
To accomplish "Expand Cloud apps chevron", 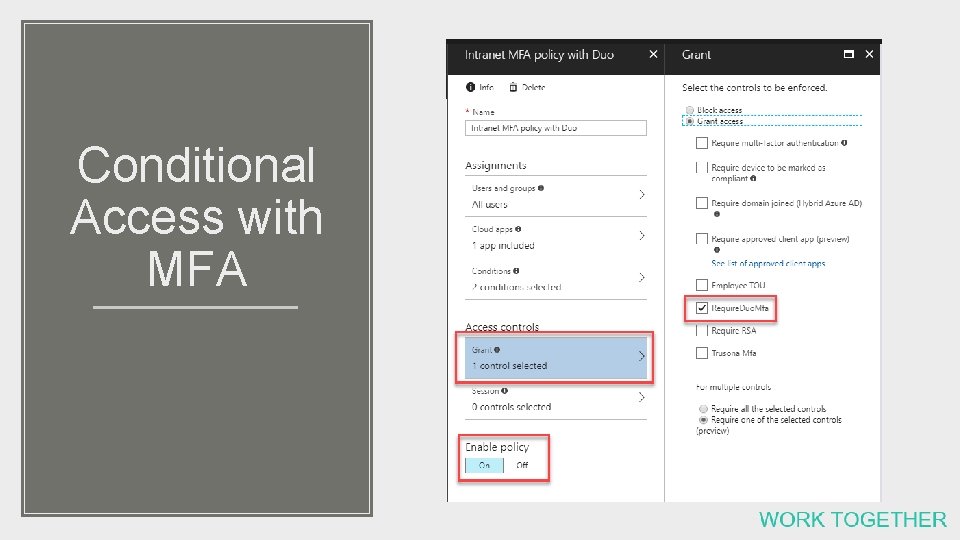I will (642, 236).
